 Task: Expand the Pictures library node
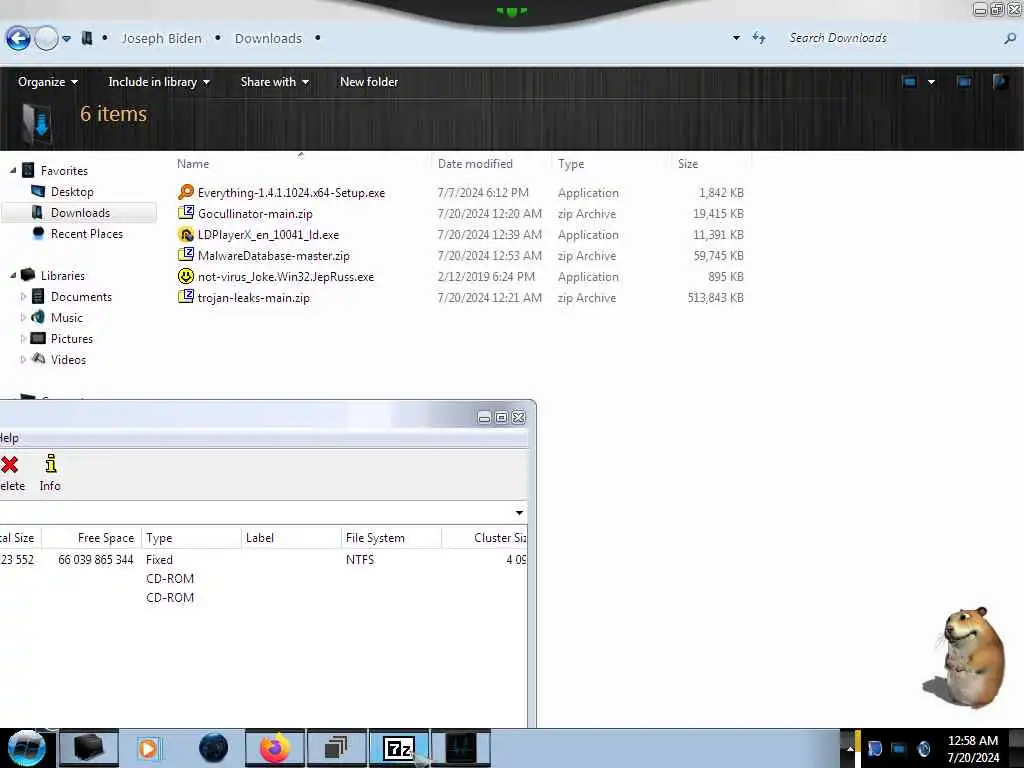[23, 338]
